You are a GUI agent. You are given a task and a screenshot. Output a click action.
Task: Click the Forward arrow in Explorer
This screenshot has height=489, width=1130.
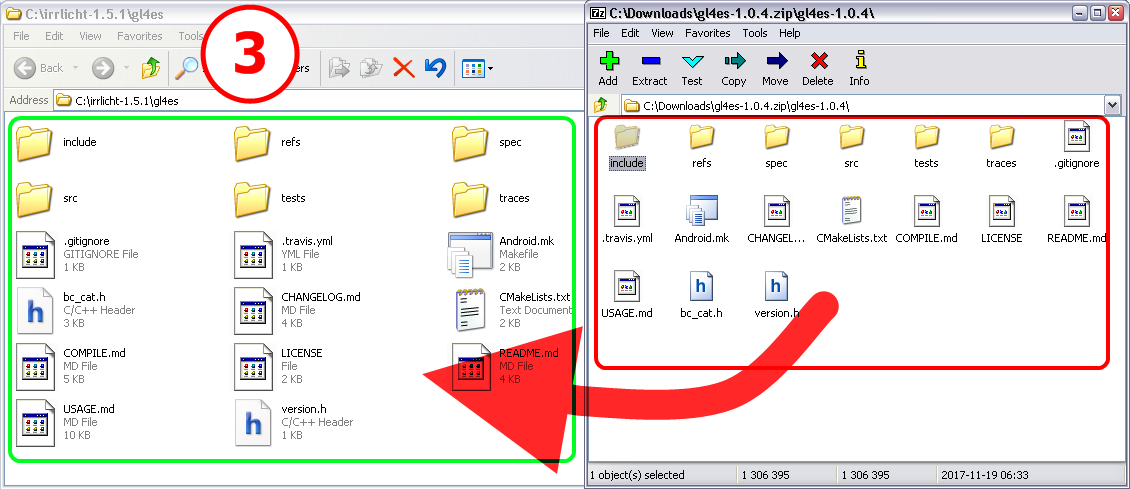tap(103, 68)
